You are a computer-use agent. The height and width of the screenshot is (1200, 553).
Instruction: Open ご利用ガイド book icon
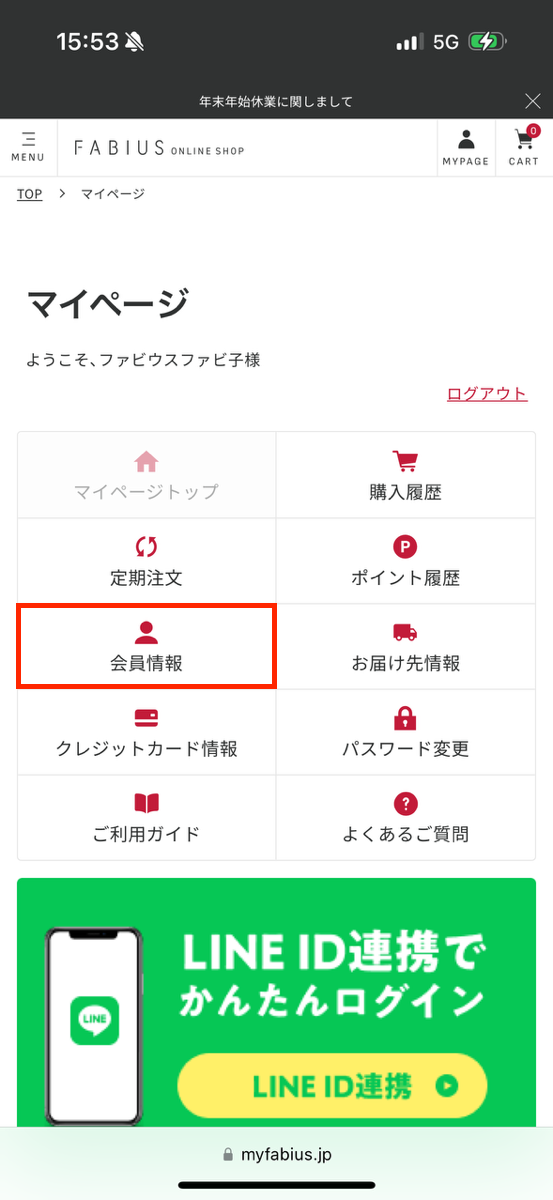(x=146, y=803)
